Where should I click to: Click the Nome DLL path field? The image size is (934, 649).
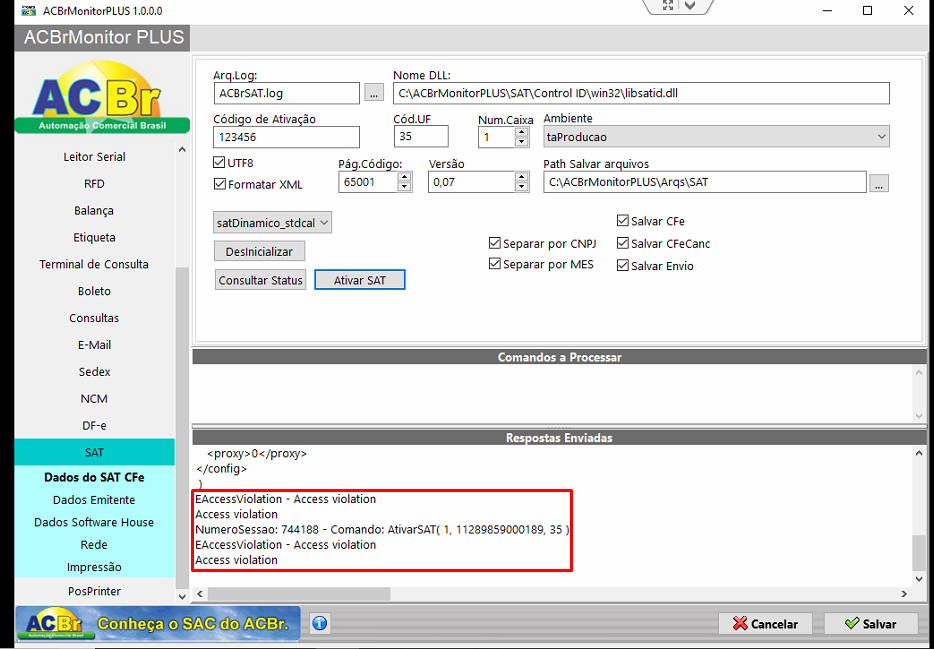(641, 93)
